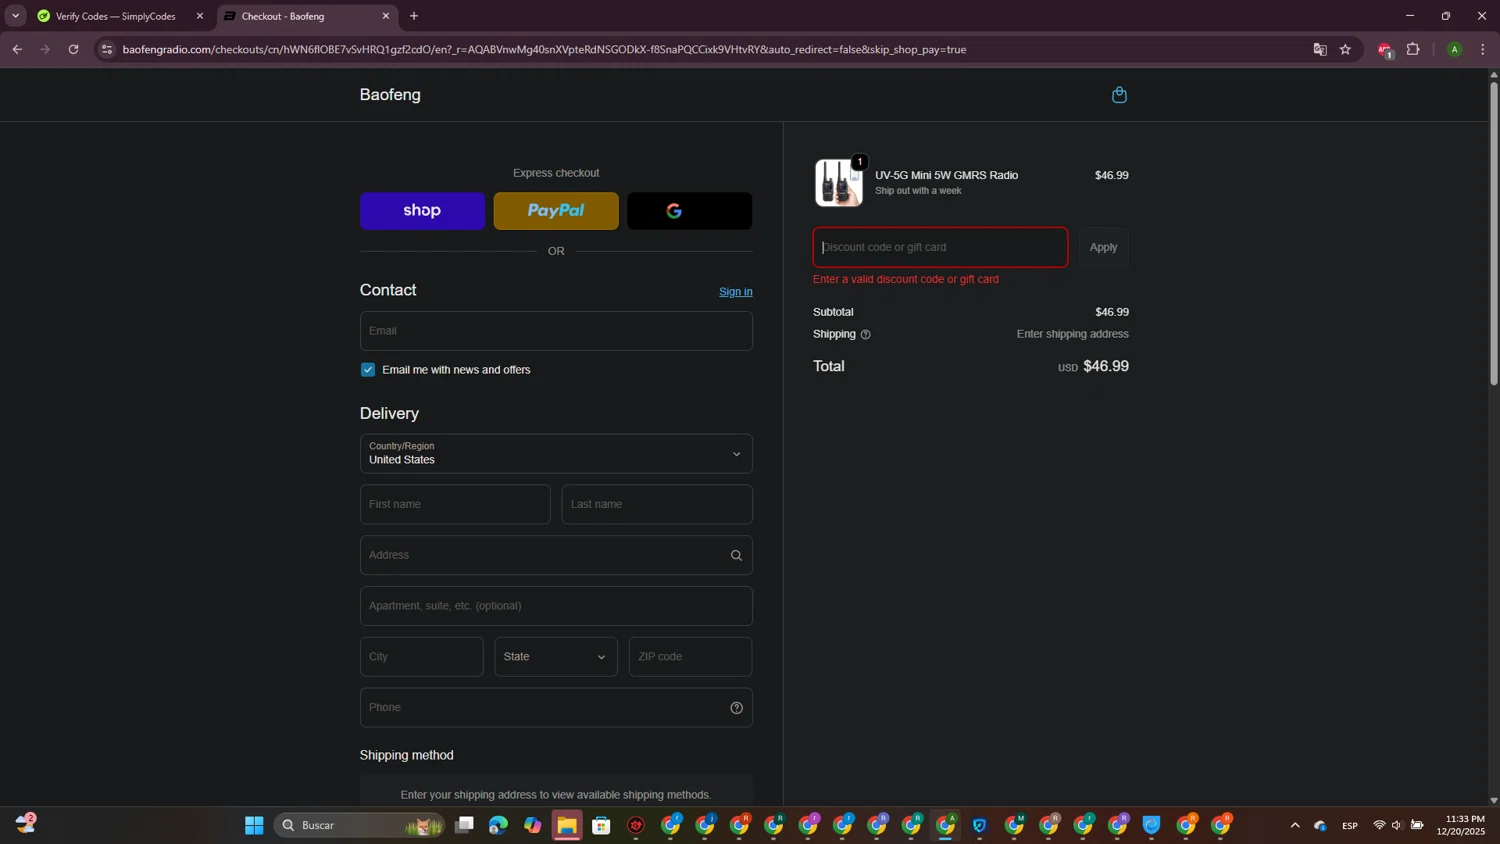
Task: Open the Chrome three-dot menu
Action: [1482, 49]
